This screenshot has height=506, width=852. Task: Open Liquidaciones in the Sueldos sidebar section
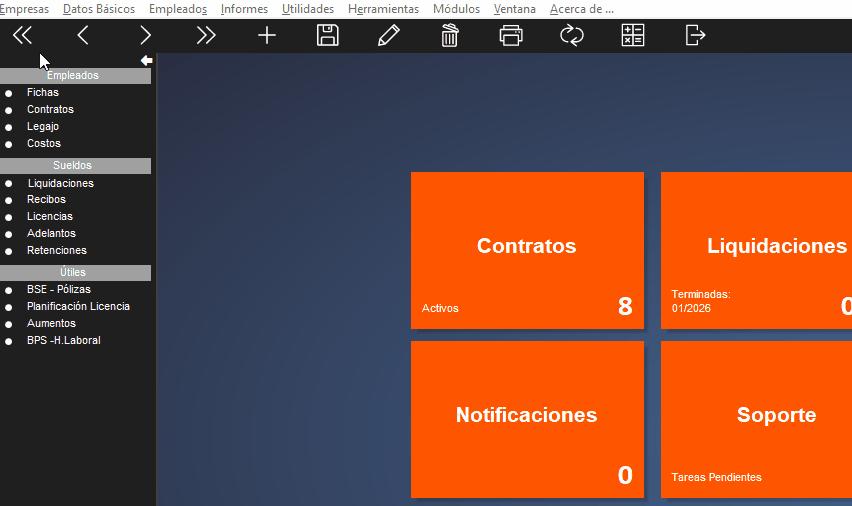pyautogui.click(x=60, y=183)
